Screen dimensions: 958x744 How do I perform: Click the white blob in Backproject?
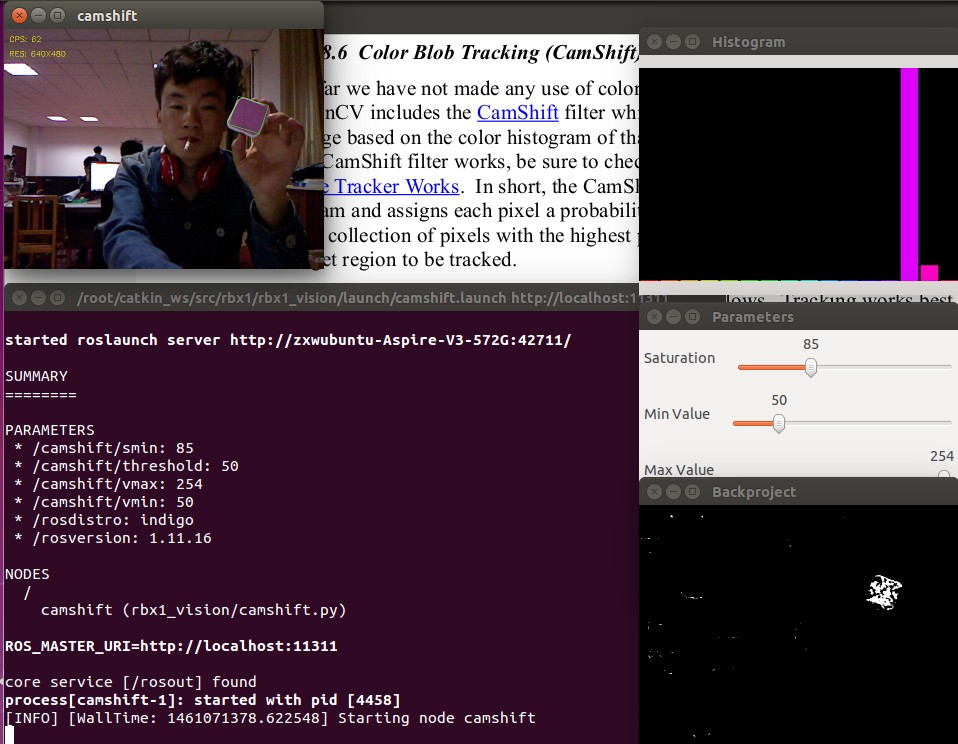coord(884,592)
